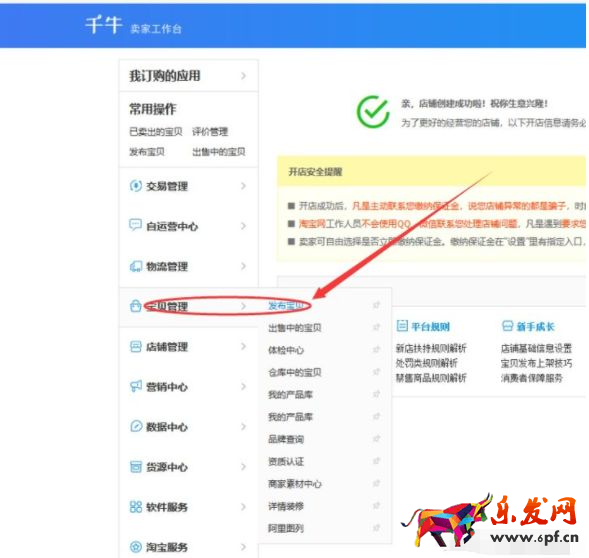The height and width of the screenshot is (558, 589).
Task: Open the 评价管理 shortcut link
Action: click(x=210, y=132)
